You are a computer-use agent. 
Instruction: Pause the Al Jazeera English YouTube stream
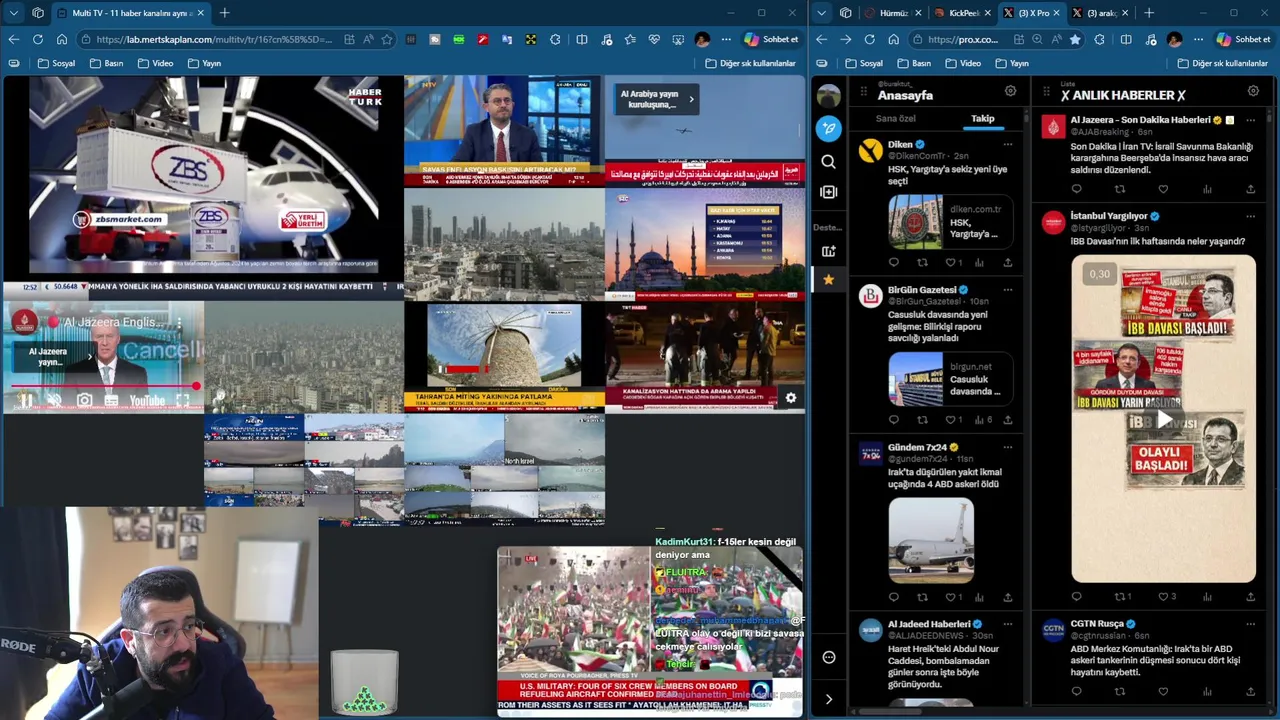(x=26, y=400)
